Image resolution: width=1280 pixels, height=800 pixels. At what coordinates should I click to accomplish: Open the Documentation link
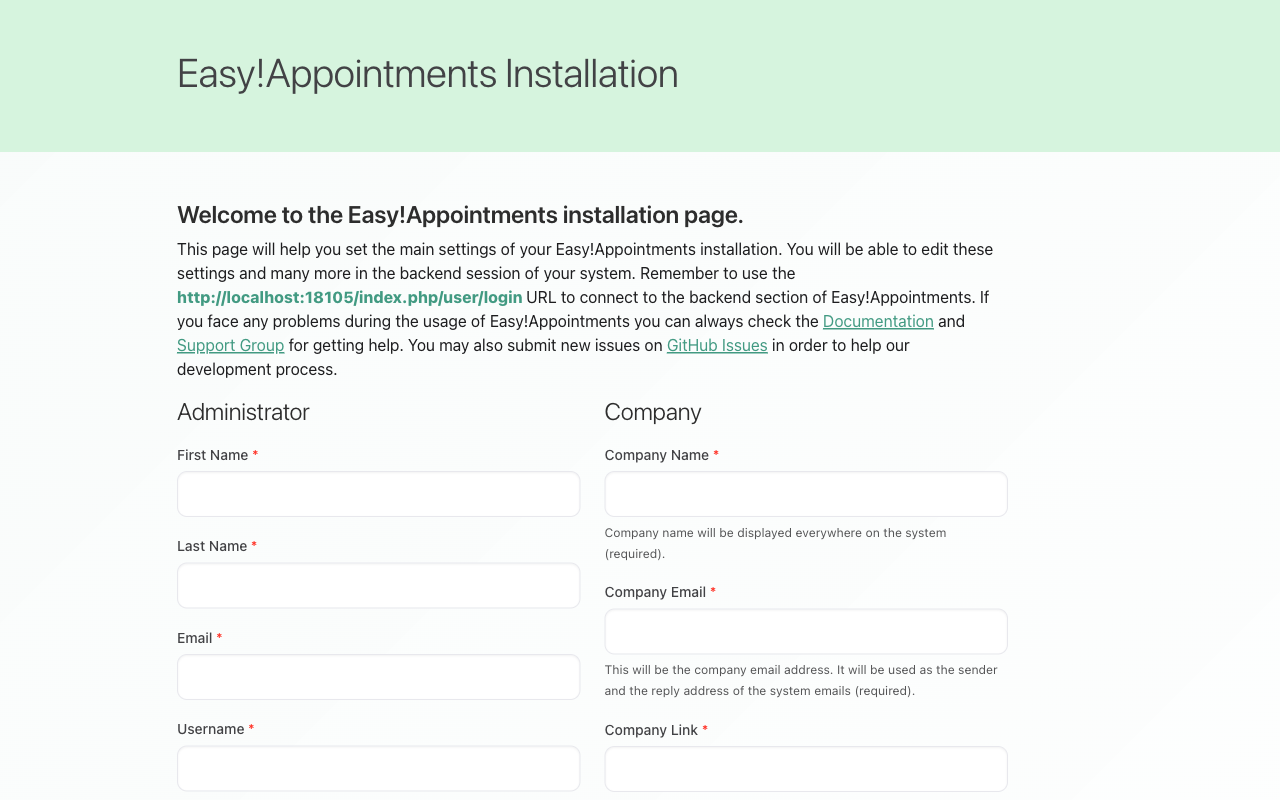[x=878, y=321]
